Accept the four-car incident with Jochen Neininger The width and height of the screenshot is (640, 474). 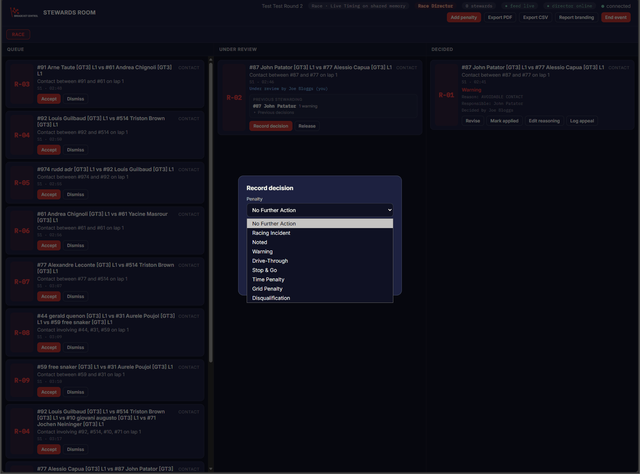[49, 449]
